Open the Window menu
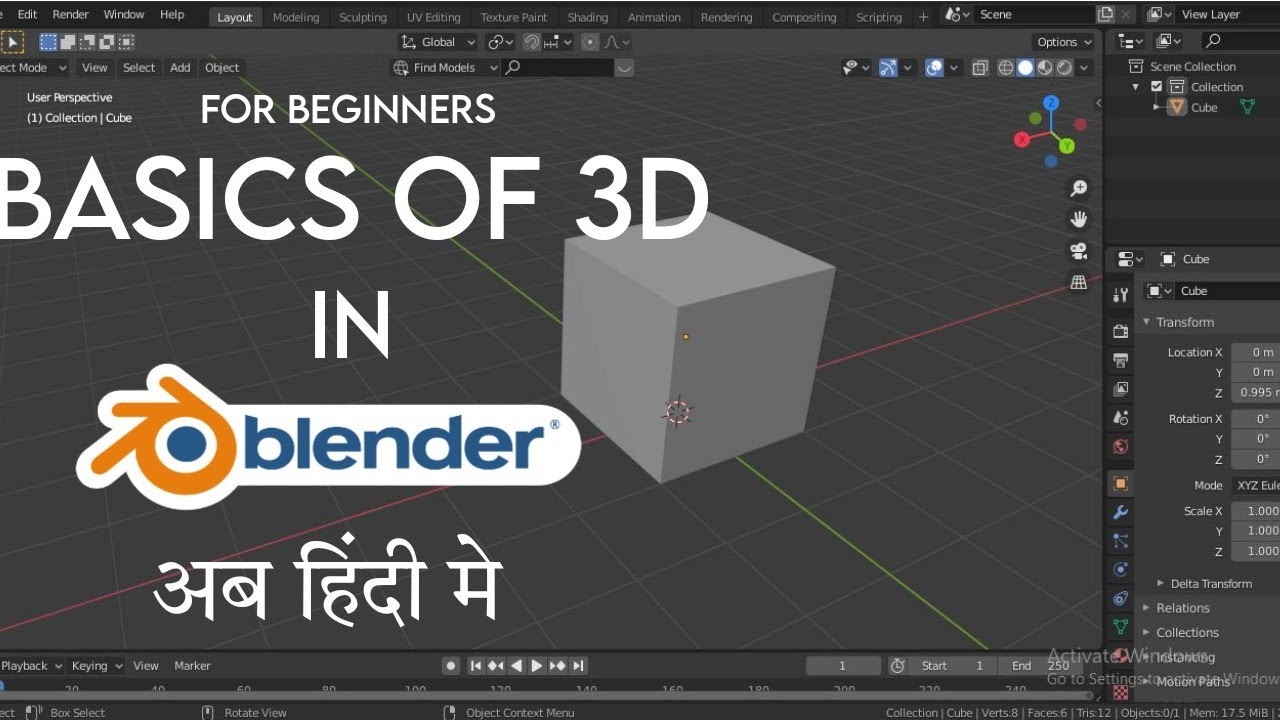Viewport: 1280px width, 720px height. click(124, 14)
